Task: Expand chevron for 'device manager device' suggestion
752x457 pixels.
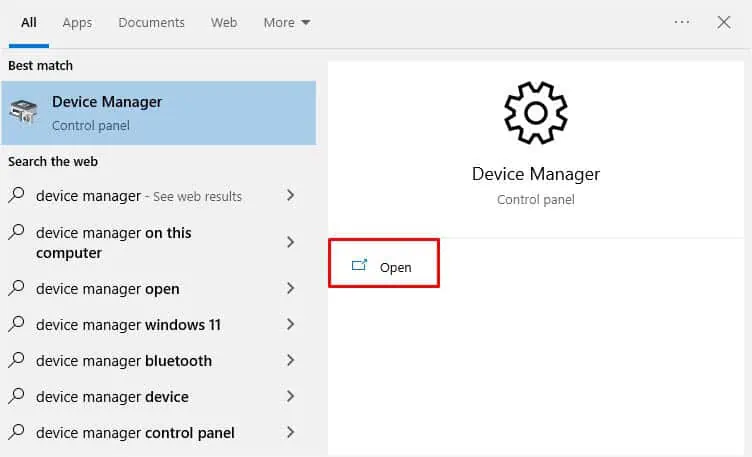Action: pyautogui.click(x=290, y=396)
